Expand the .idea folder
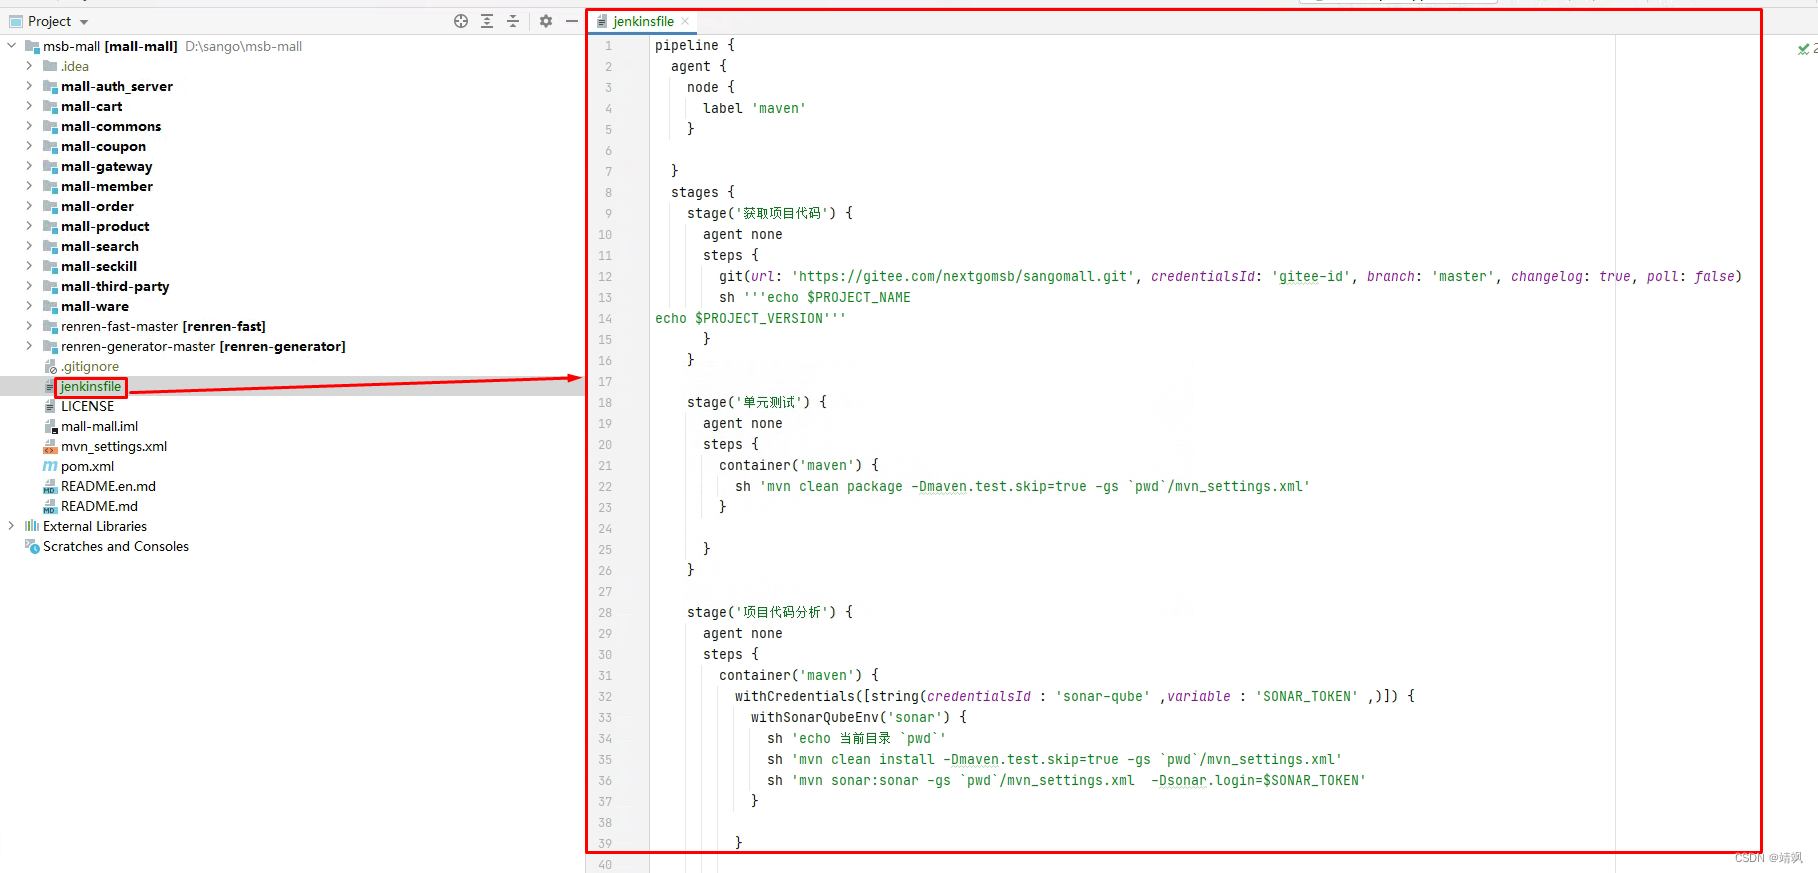This screenshot has height=873, width=1818. point(29,66)
